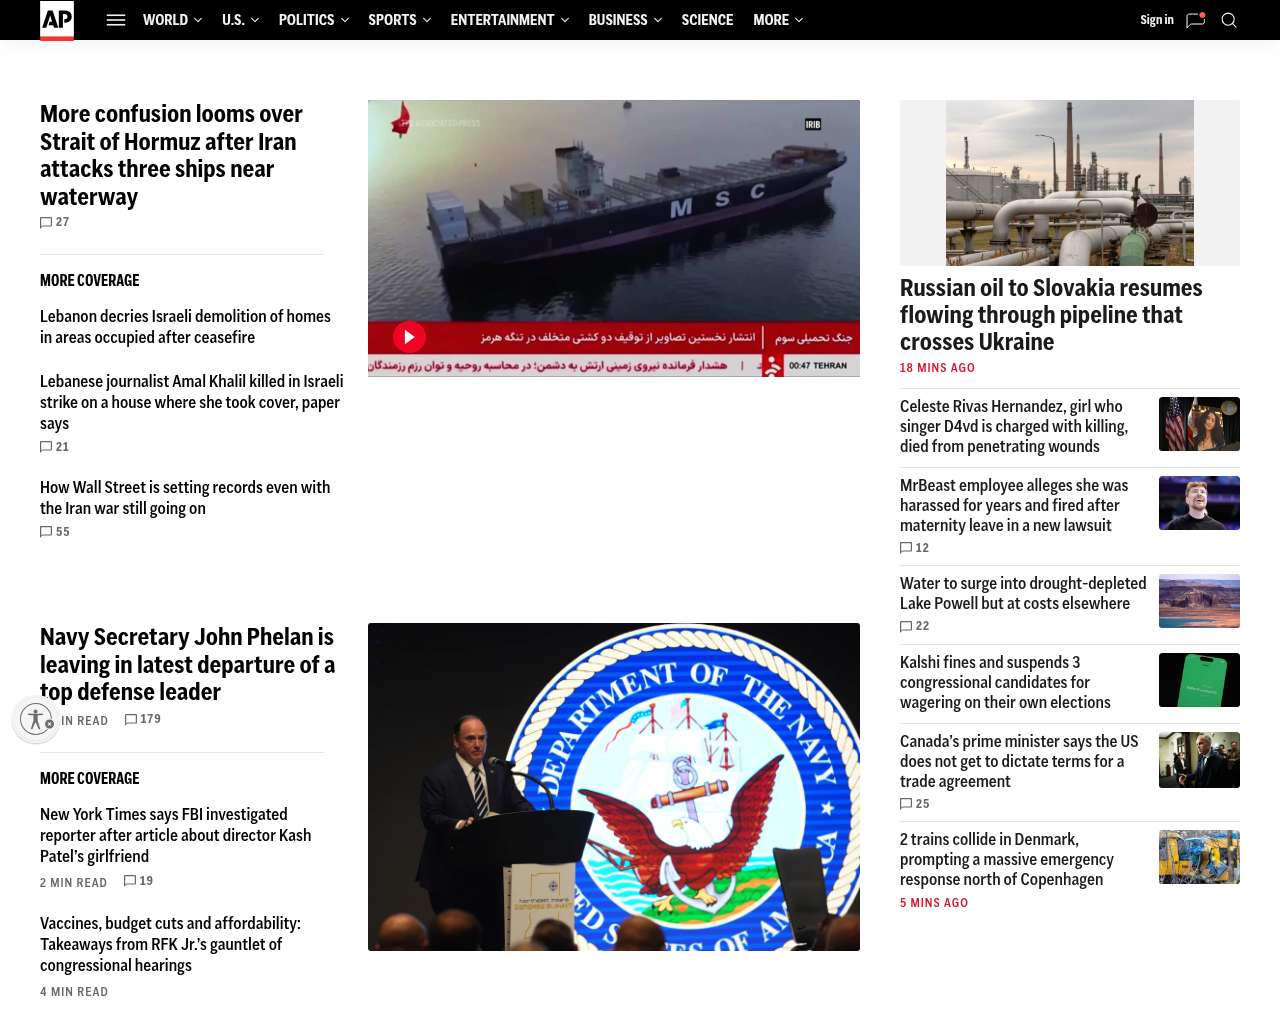Open MrBeast employee lawsuit article
The image size is (1280, 1024).
[x=1014, y=505]
